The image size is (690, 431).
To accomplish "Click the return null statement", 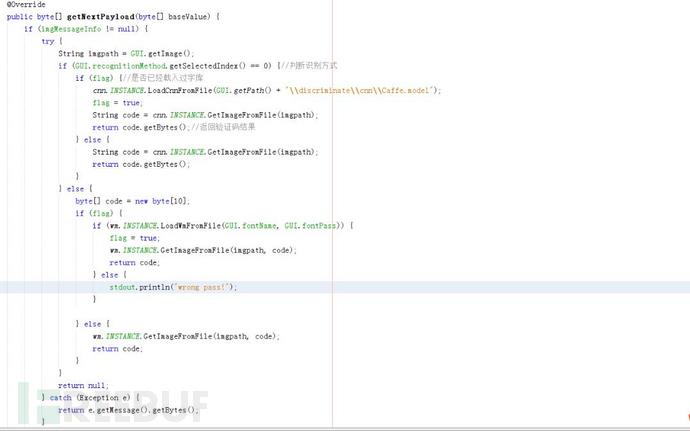I will coord(83,386).
